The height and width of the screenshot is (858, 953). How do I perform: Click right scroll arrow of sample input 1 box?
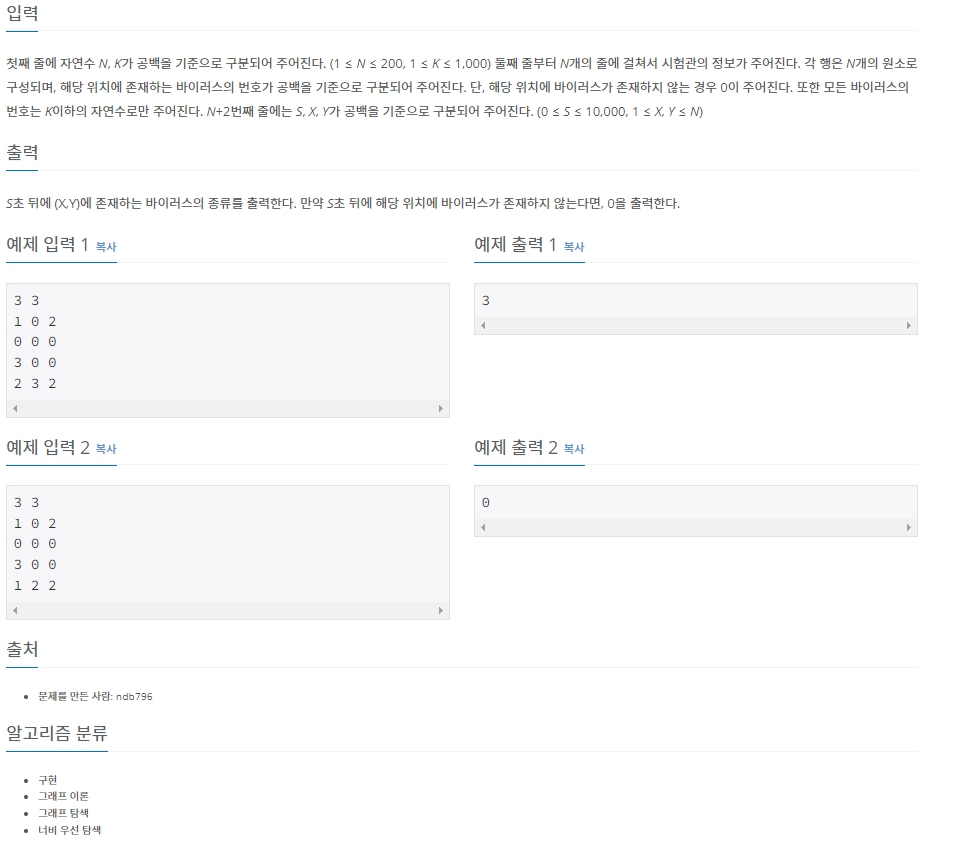(x=441, y=408)
